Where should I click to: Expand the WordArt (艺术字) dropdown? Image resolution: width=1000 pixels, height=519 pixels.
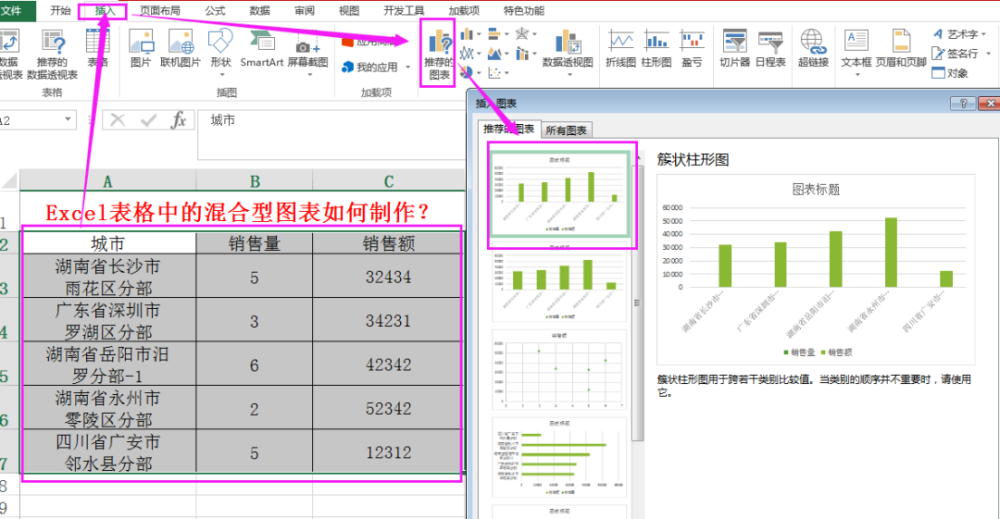[984, 34]
